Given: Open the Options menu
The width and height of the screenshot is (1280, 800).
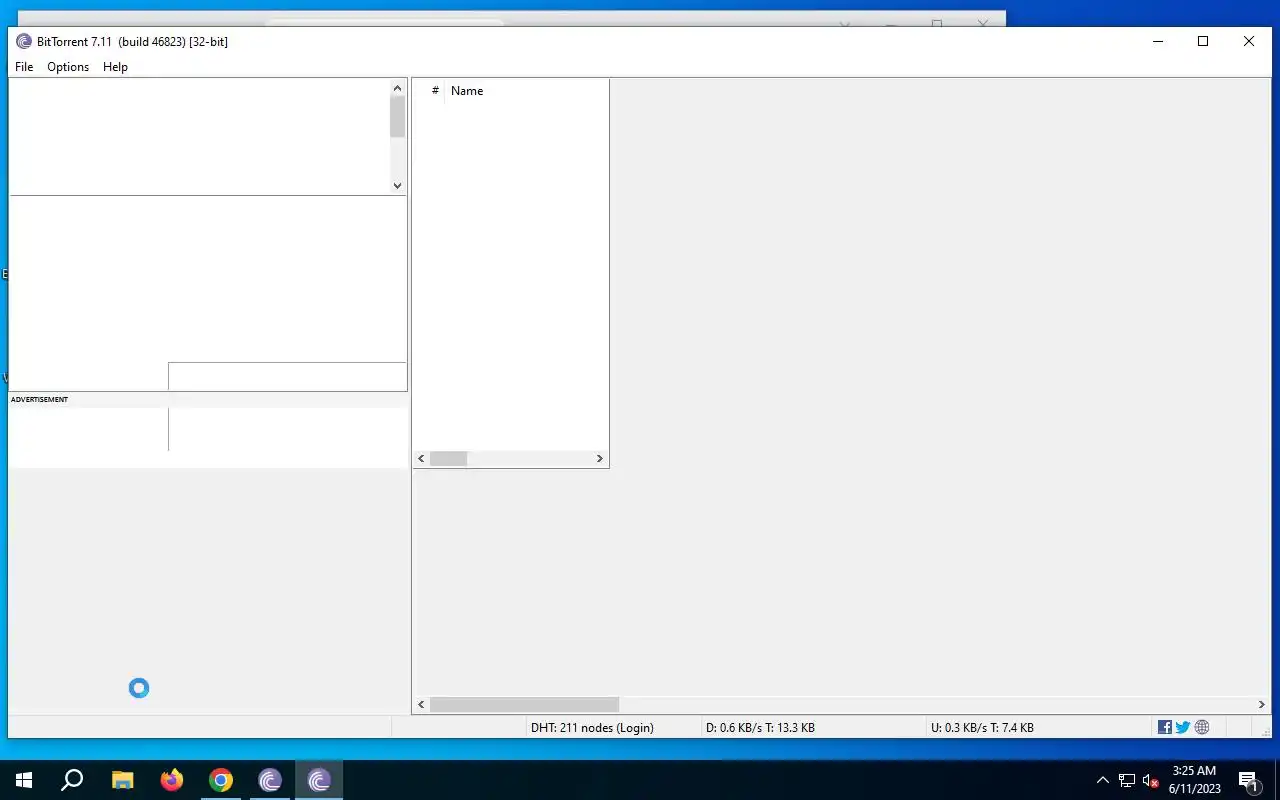Looking at the screenshot, I should [x=68, y=67].
